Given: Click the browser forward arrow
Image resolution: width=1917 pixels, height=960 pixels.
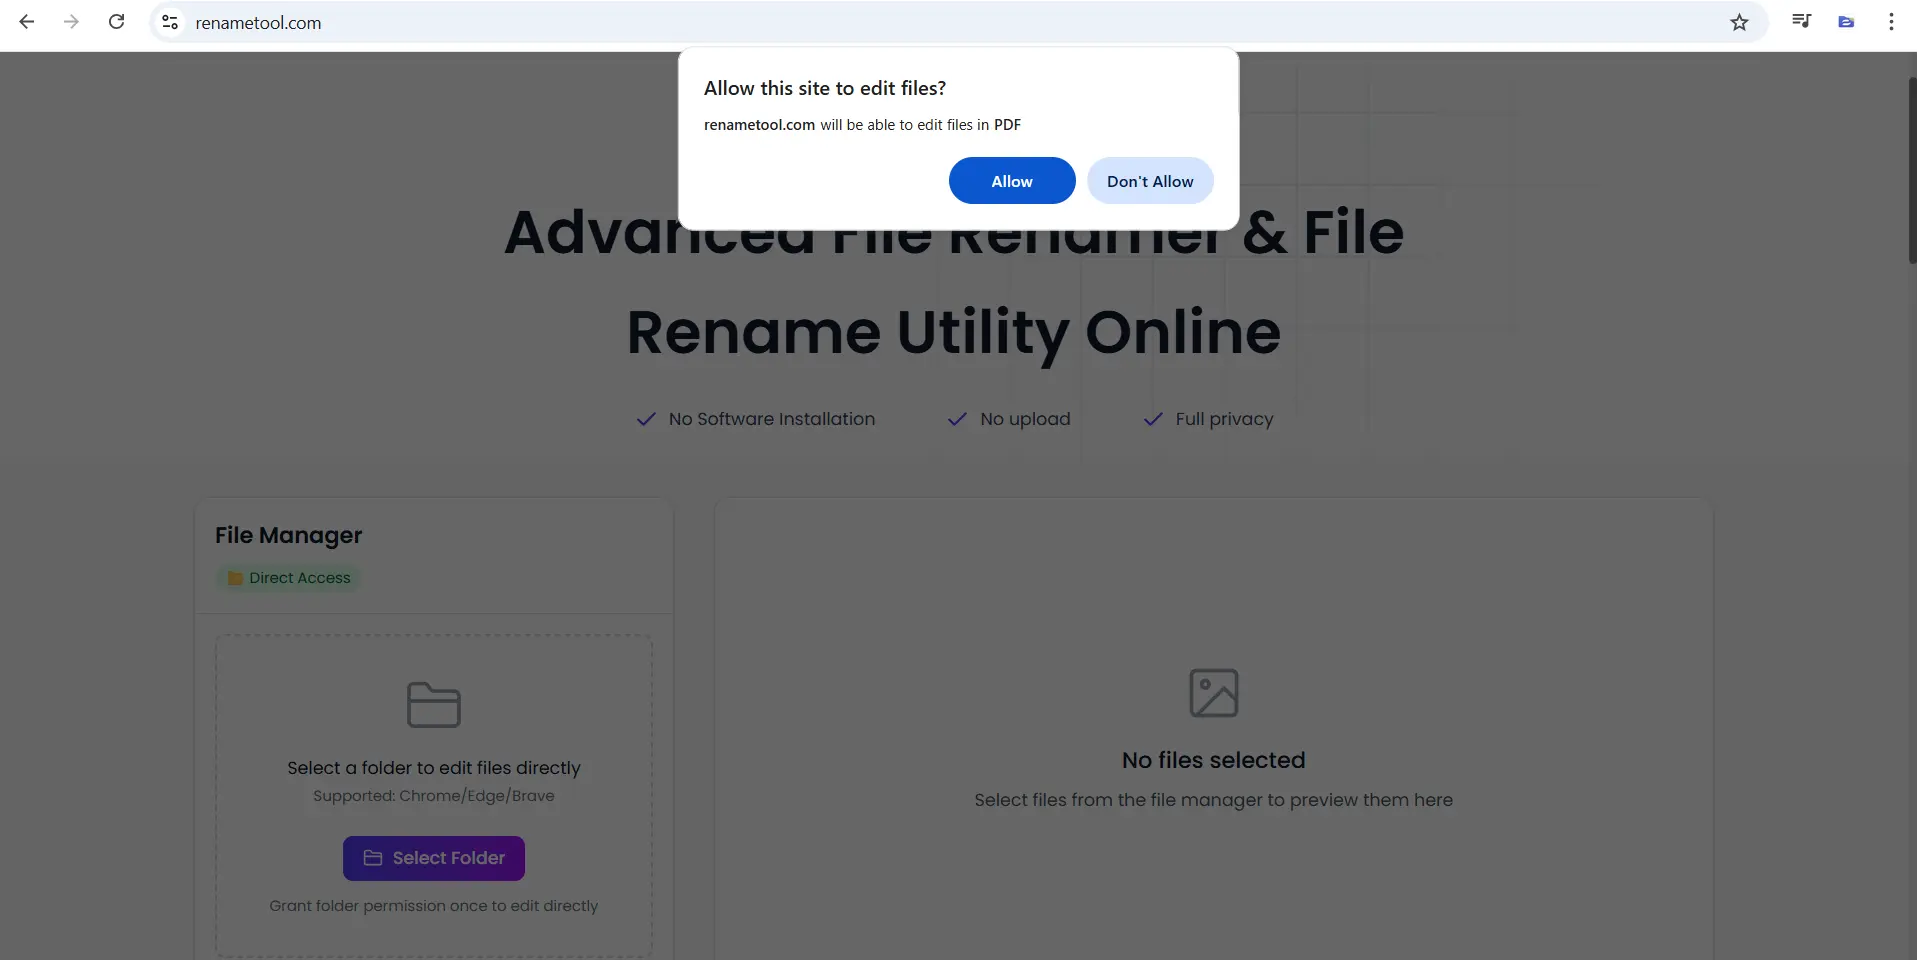Looking at the screenshot, I should tap(71, 22).
